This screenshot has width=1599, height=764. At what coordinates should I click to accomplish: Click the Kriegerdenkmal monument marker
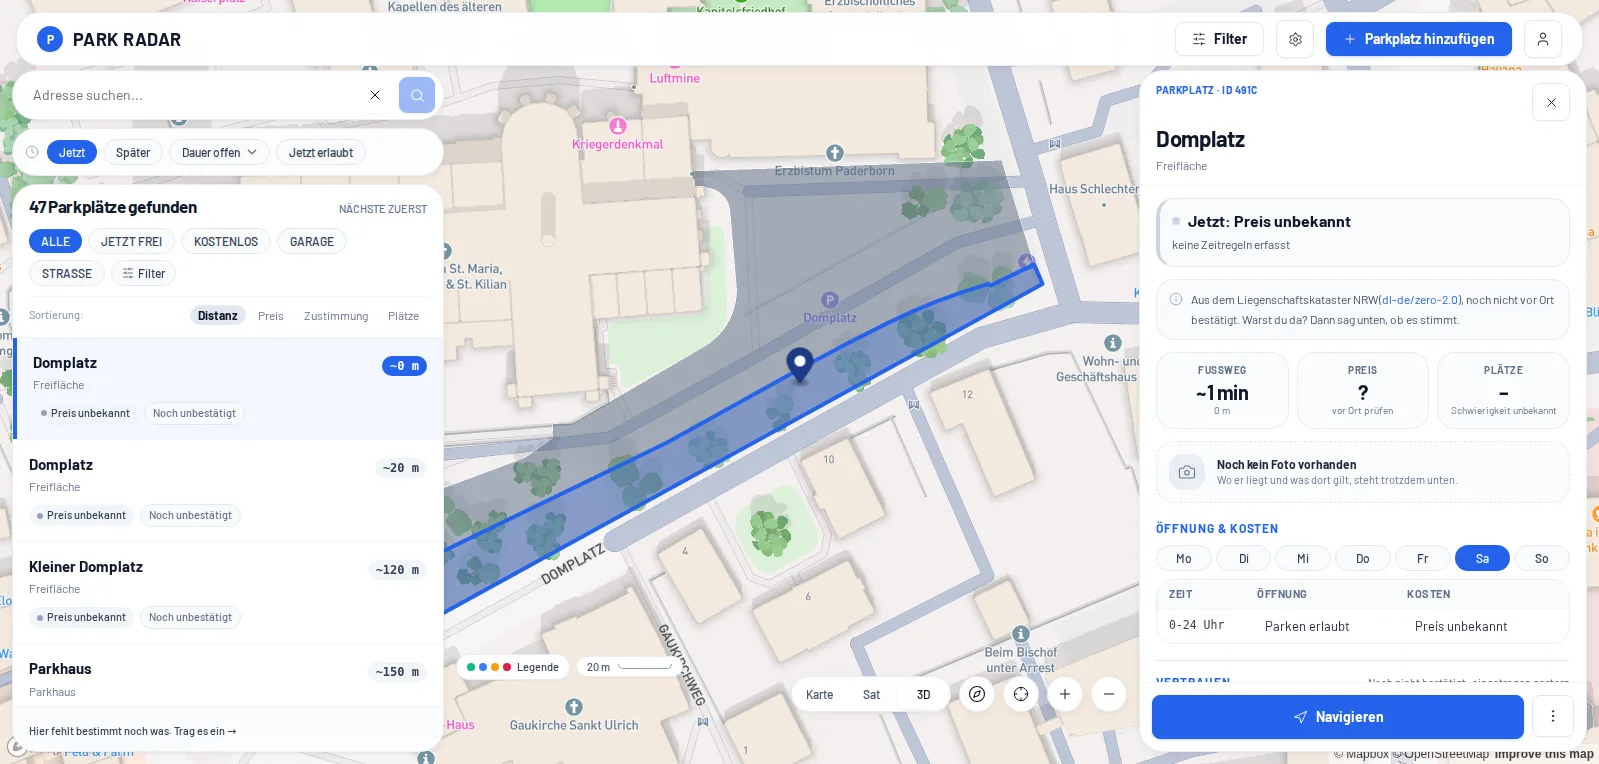click(x=618, y=126)
